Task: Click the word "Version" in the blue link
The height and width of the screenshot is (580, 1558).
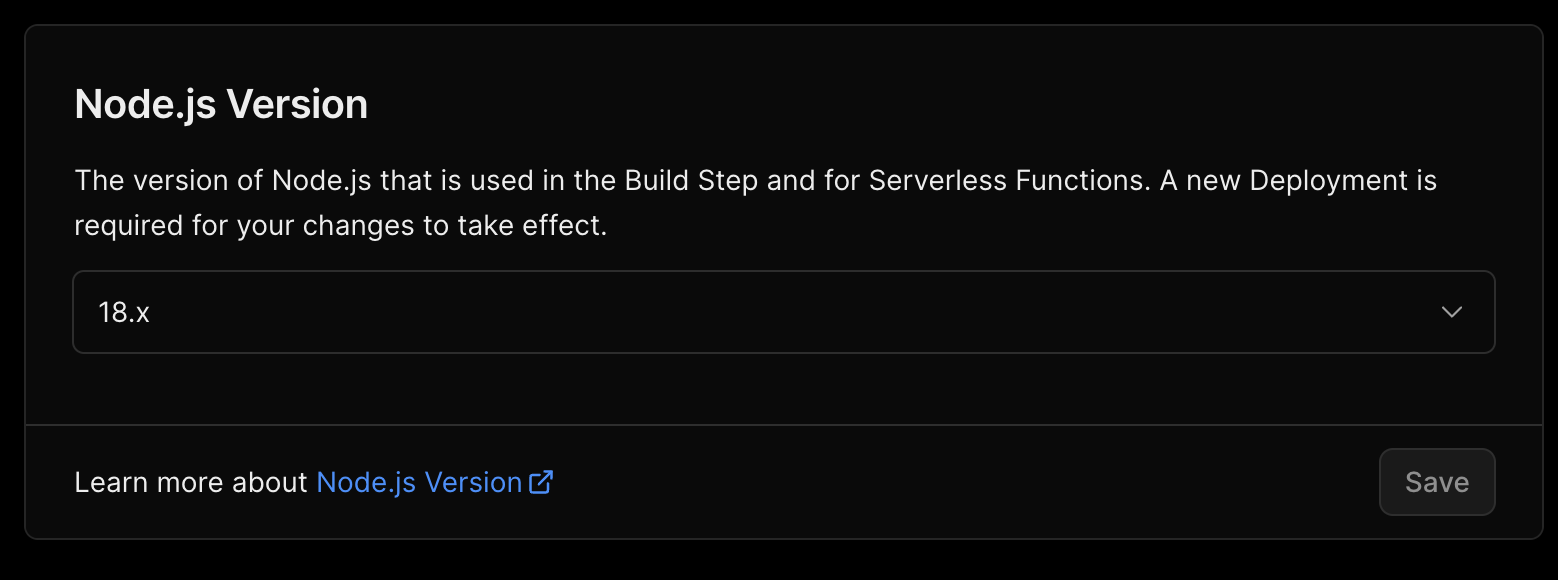Action: point(473,482)
